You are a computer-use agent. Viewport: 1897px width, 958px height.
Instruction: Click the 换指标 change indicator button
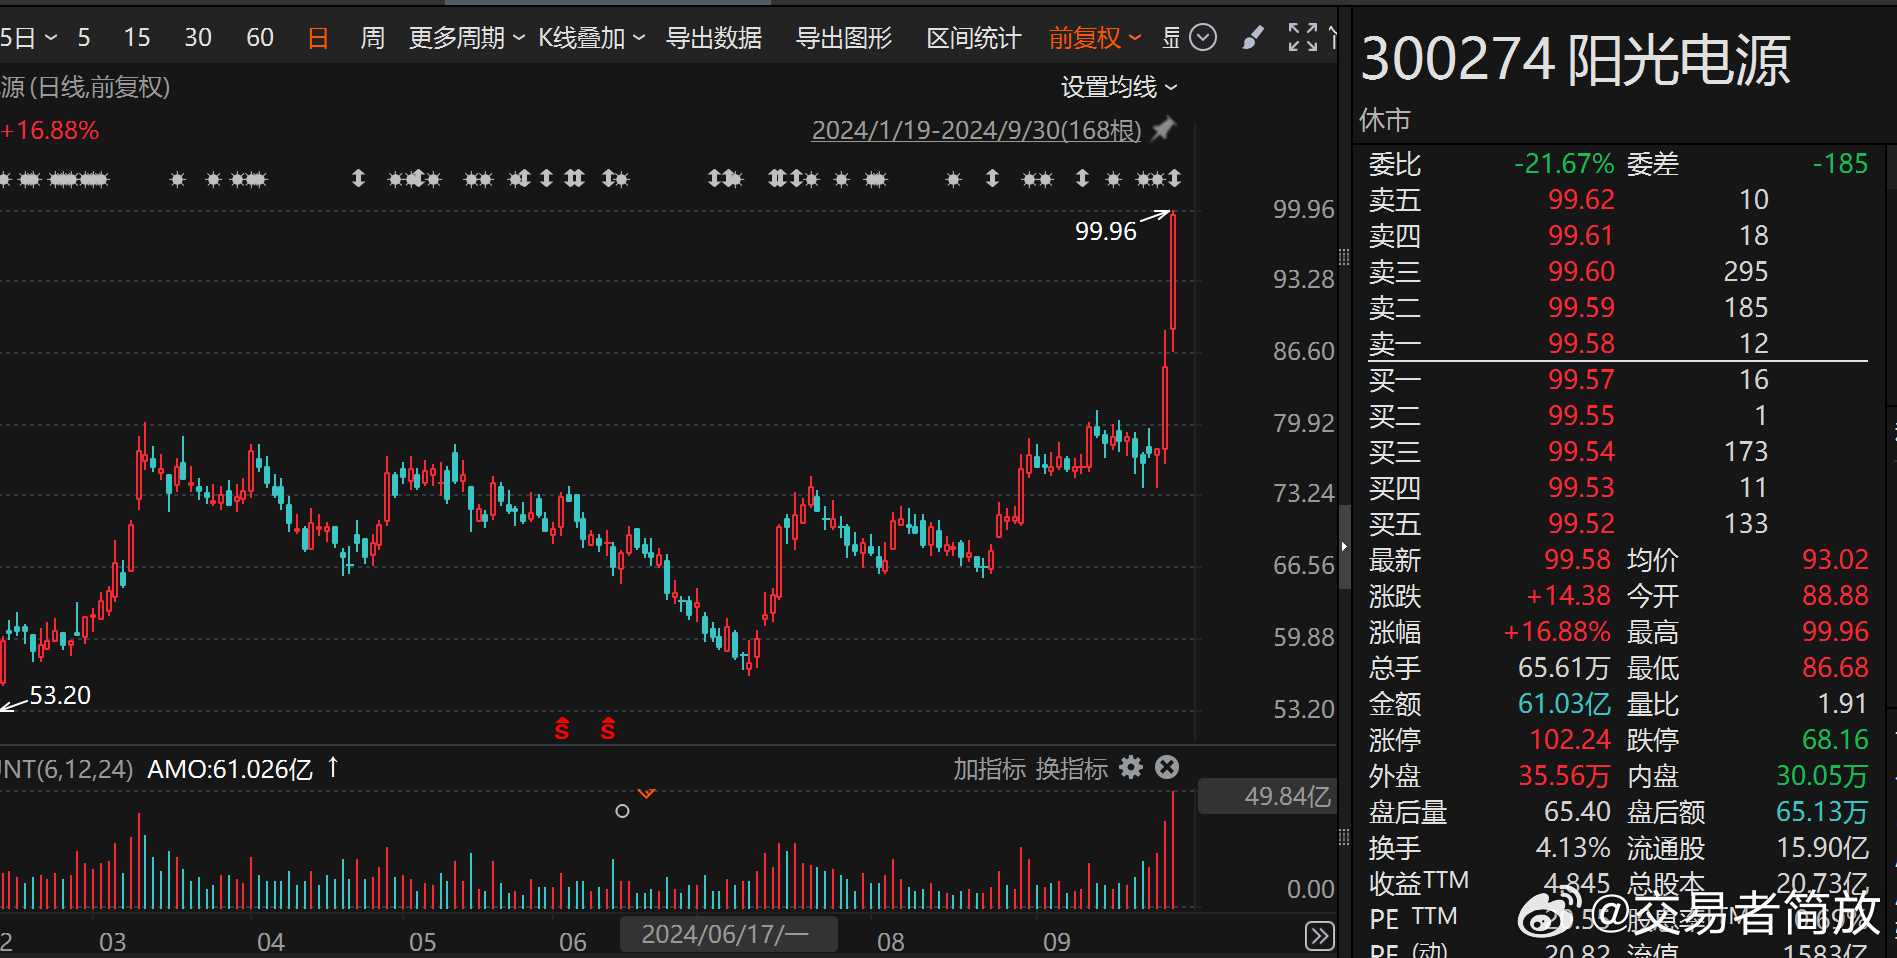click(x=1072, y=768)
